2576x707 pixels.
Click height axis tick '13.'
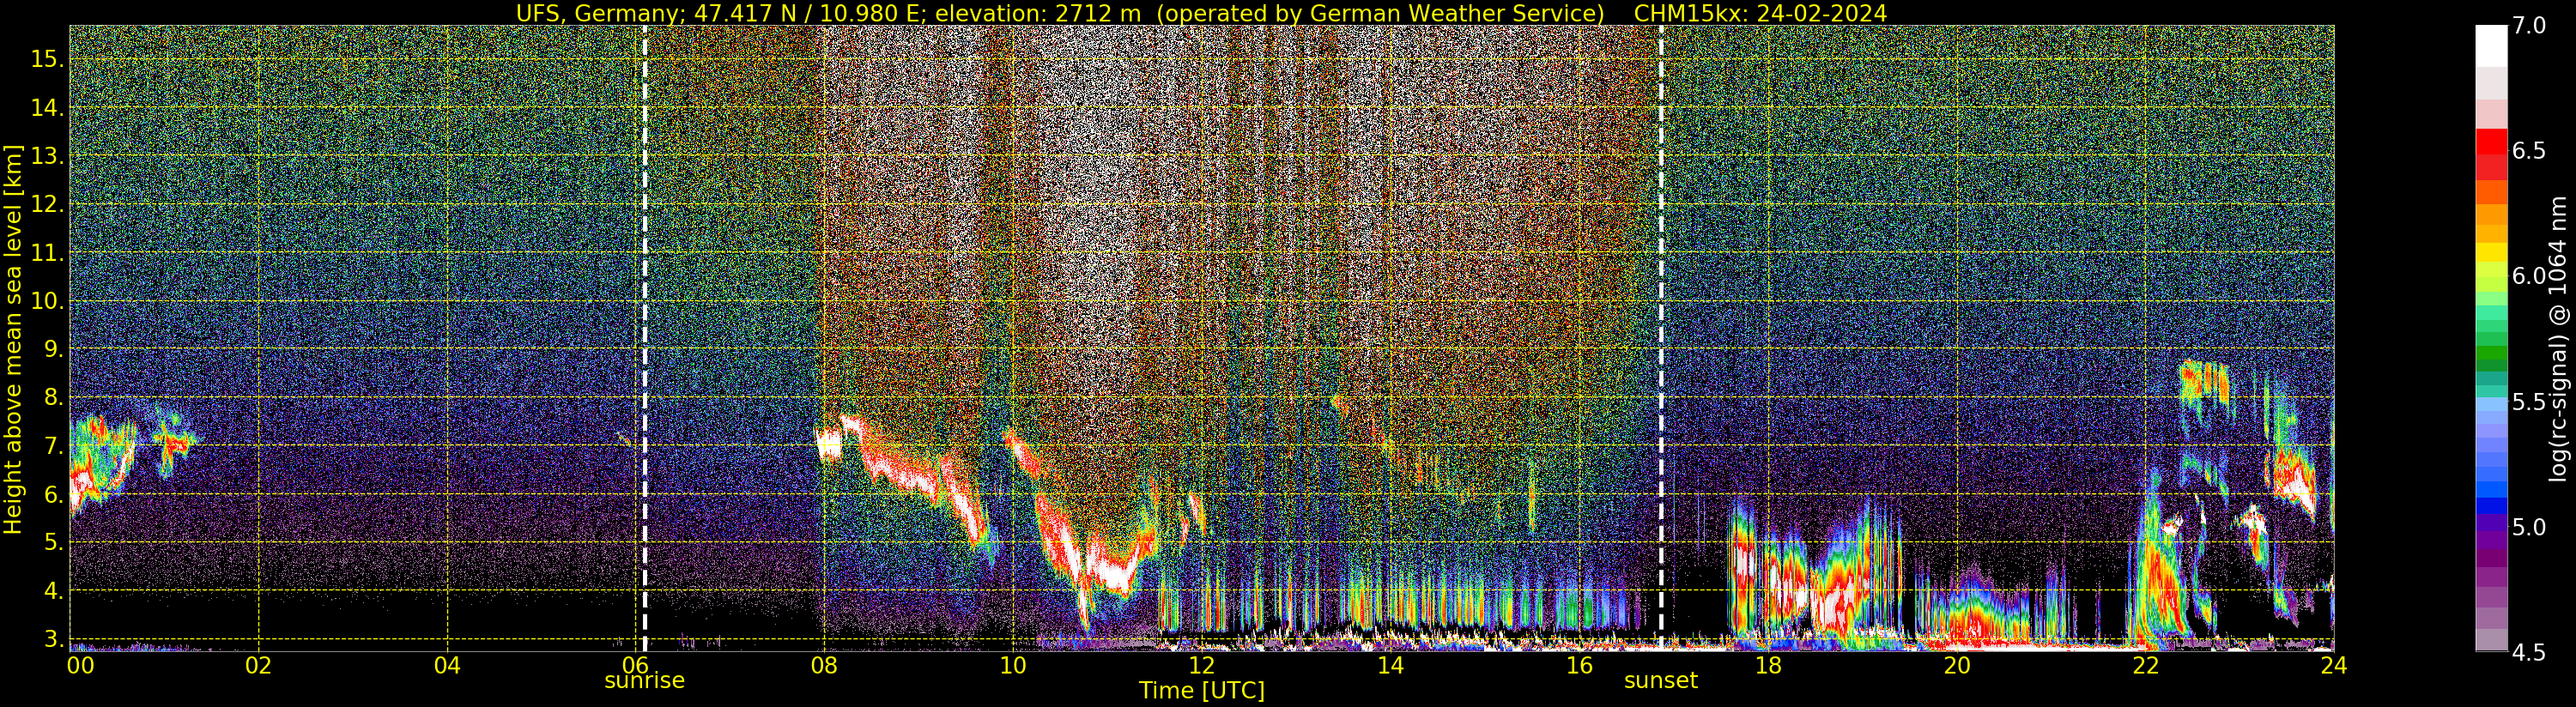pos(46,156)
